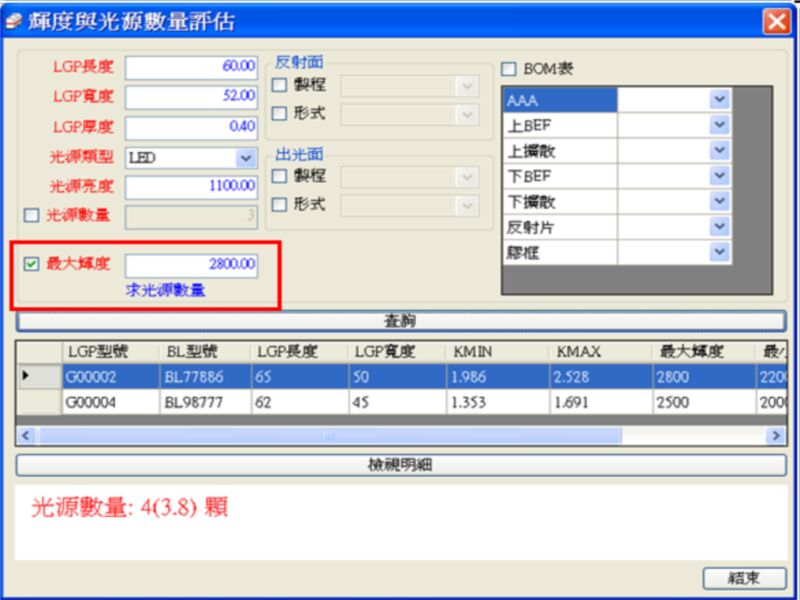
Task: Open the 光源類型 LED dropdown
Action: tap(246, 158)
